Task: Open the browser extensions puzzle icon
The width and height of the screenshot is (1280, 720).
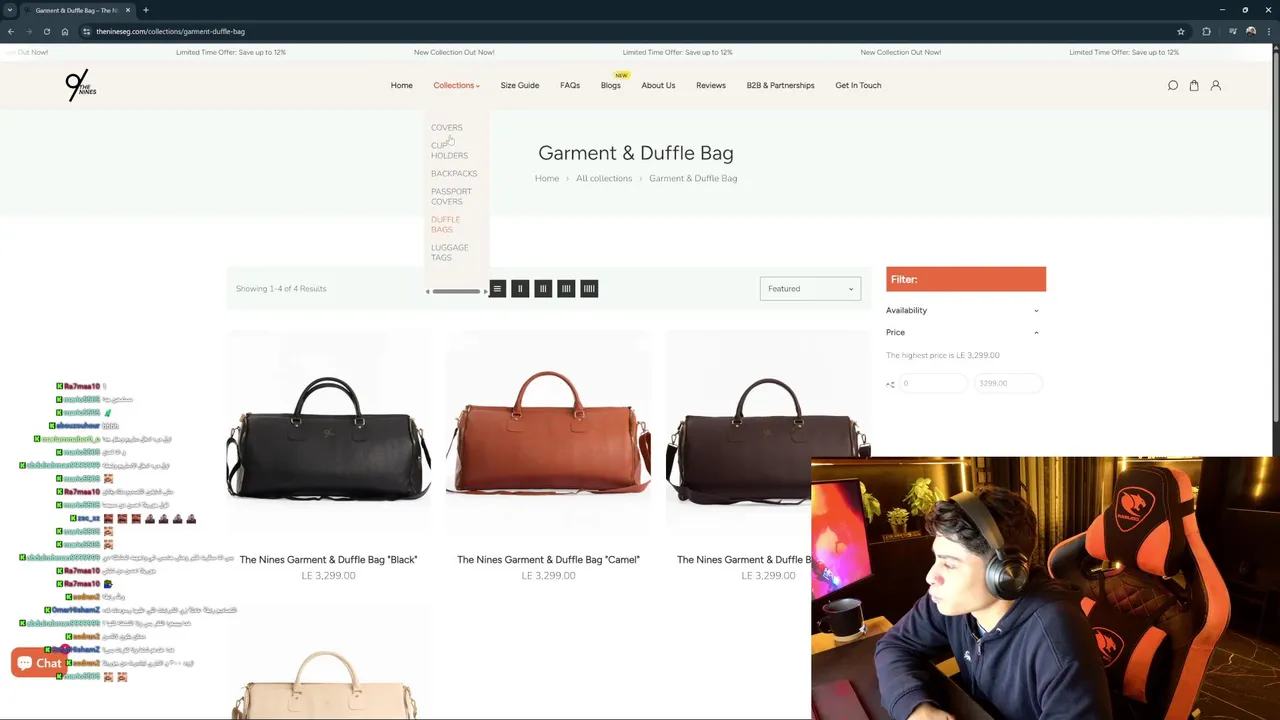Action: (1206, 31)
